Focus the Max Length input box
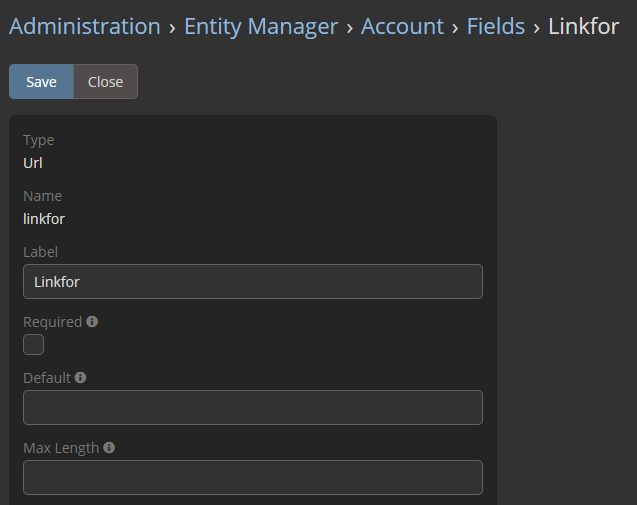 tap(252, 478)
